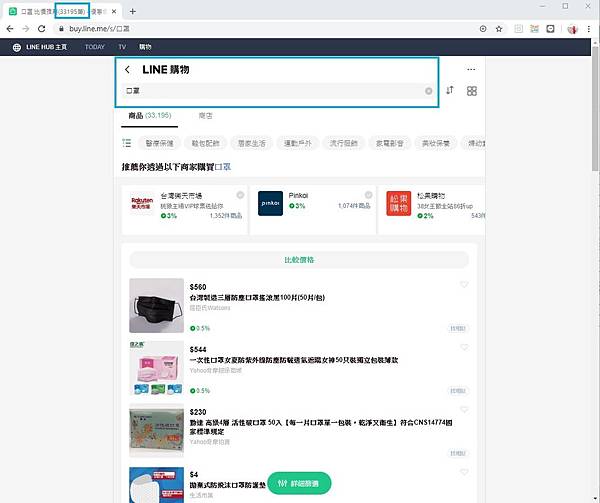Open the green 詳細篩選 filter button
600x503 pixels.
click(x=299, y=483)
